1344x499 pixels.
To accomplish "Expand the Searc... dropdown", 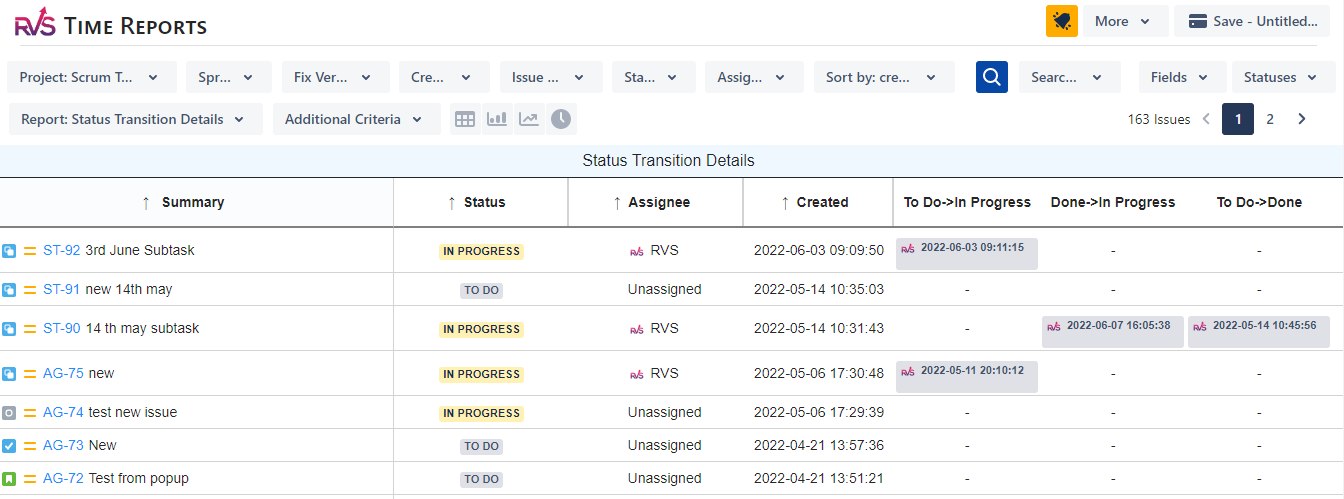I will tap(1068, 77).
